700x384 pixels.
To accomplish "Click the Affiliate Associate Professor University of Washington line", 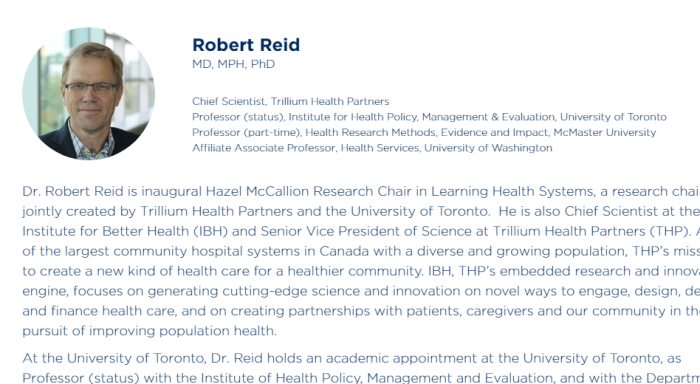I will (x=372, y=148).
